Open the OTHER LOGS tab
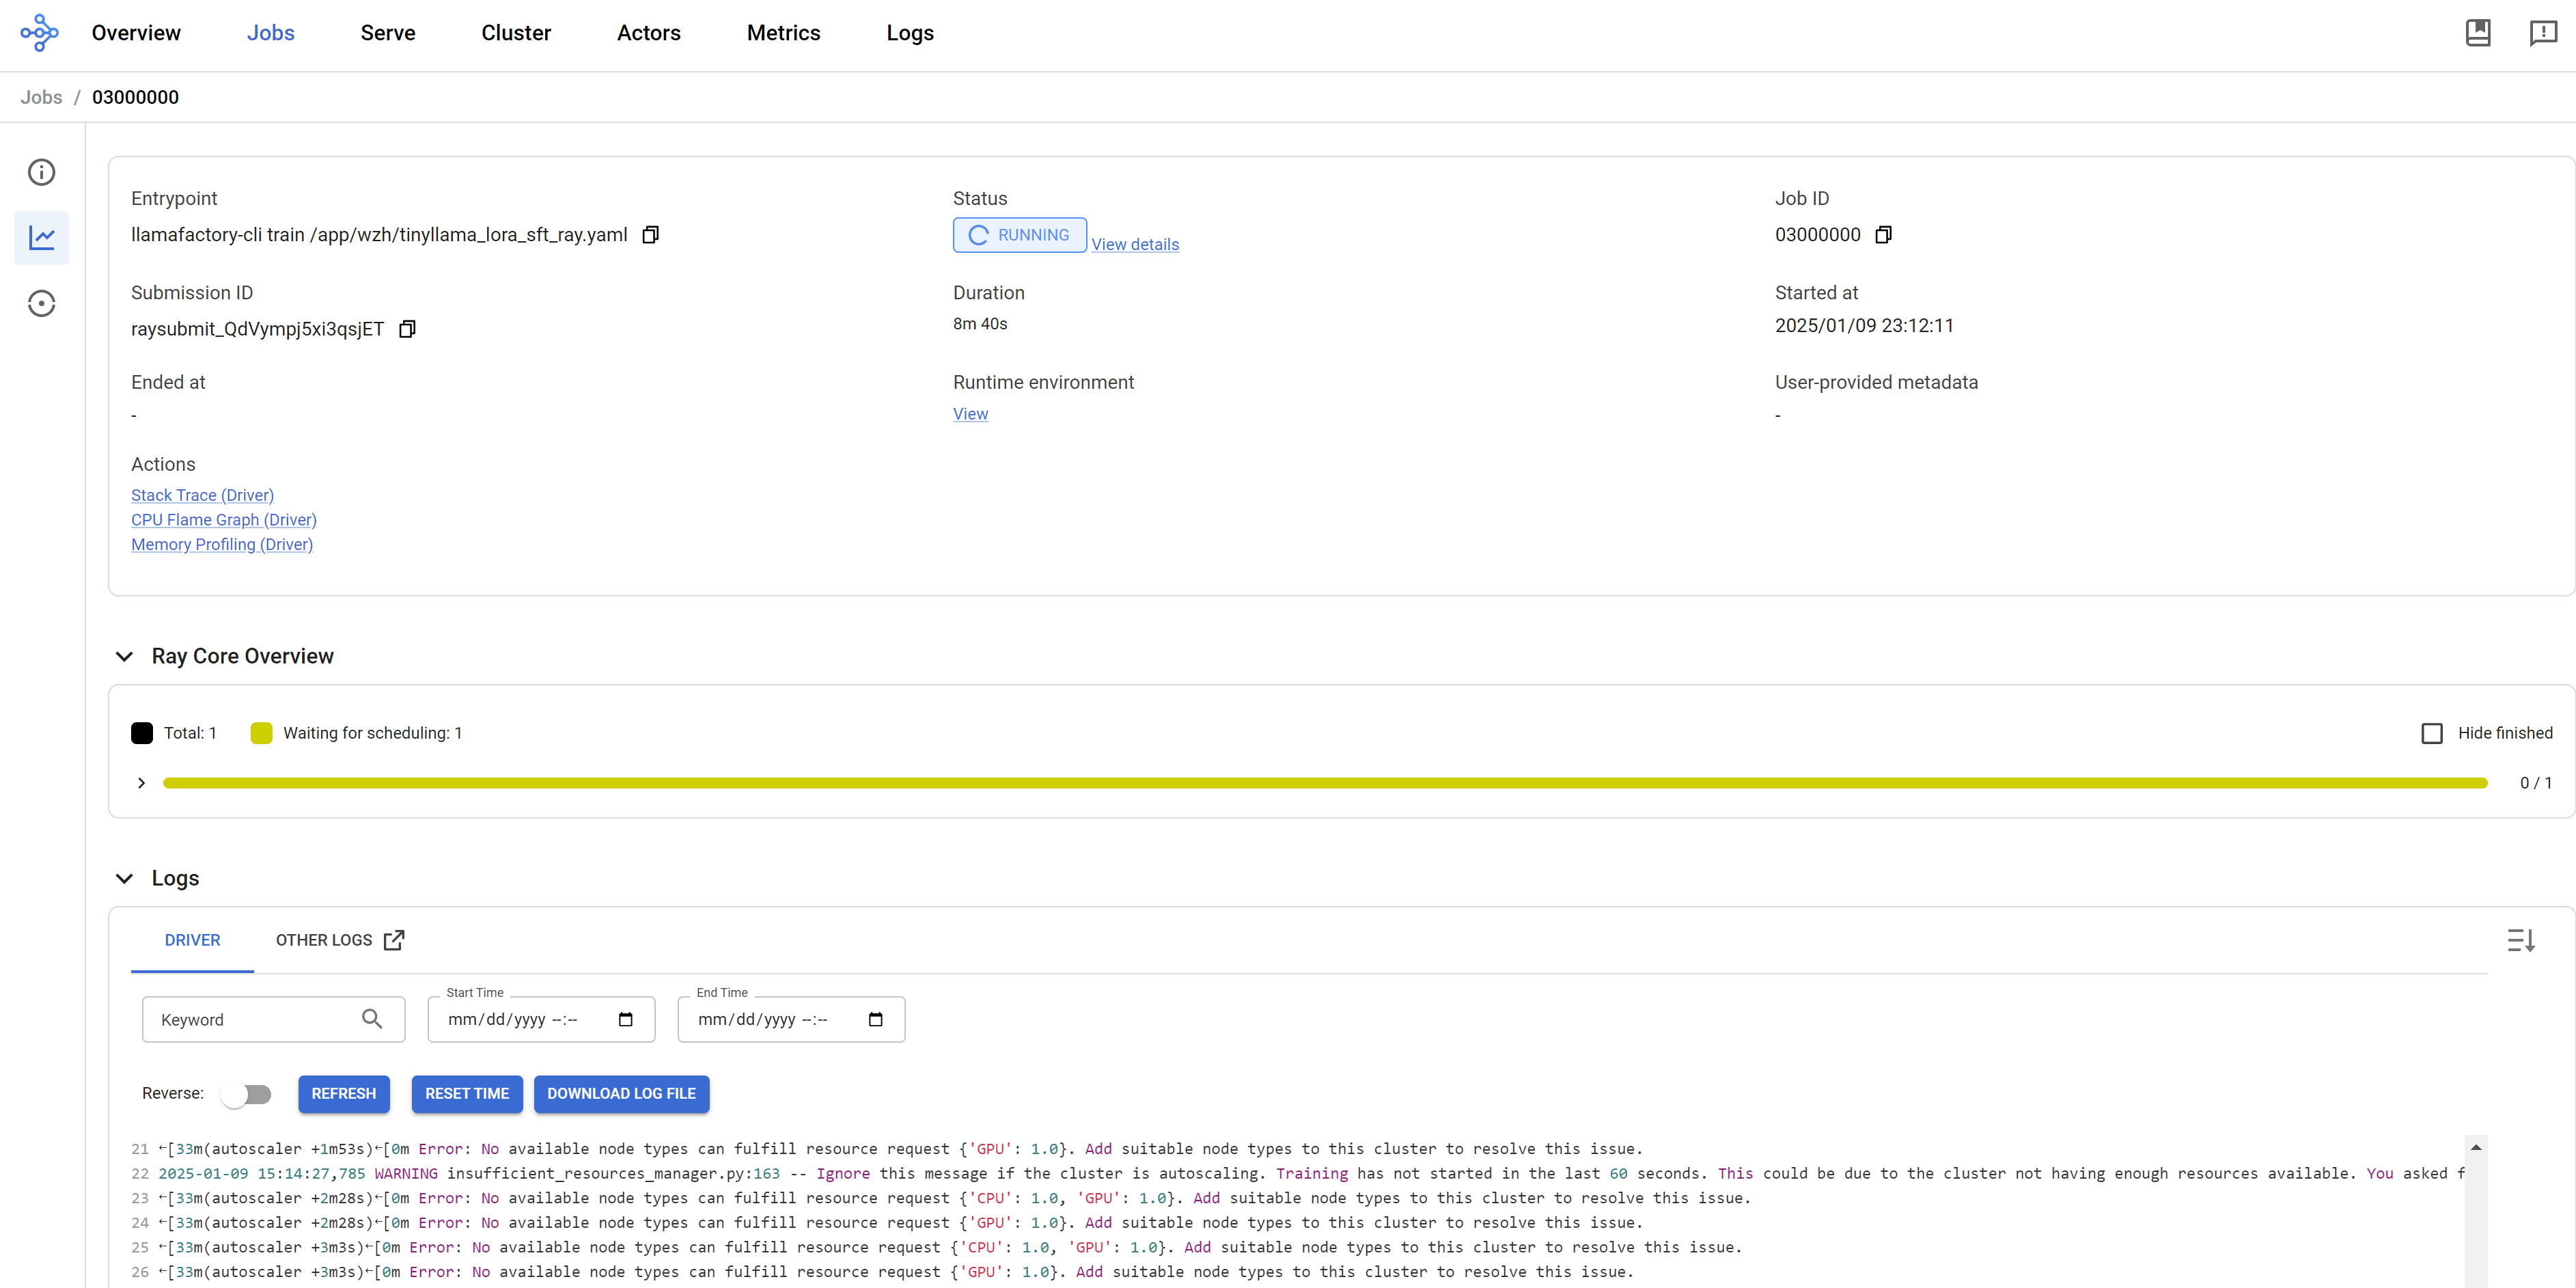 339,940
